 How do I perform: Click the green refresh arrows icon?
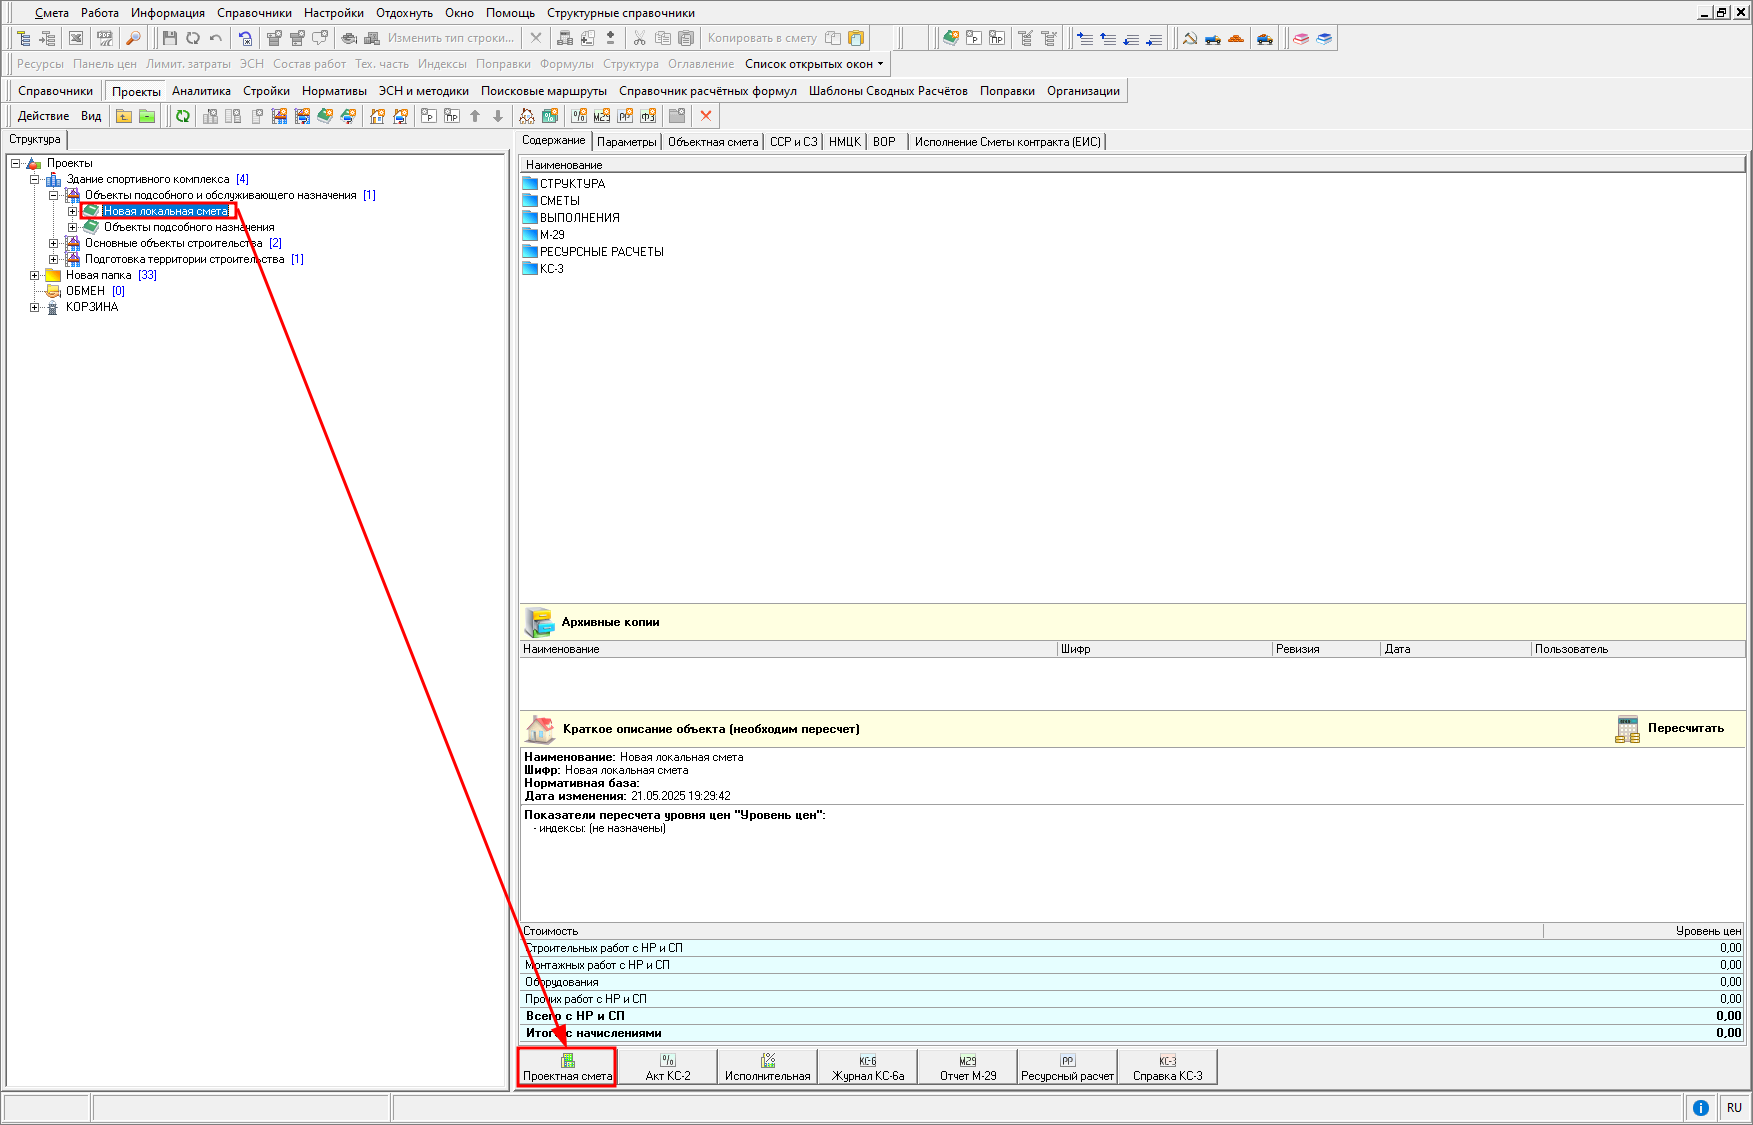pos(183,116)
